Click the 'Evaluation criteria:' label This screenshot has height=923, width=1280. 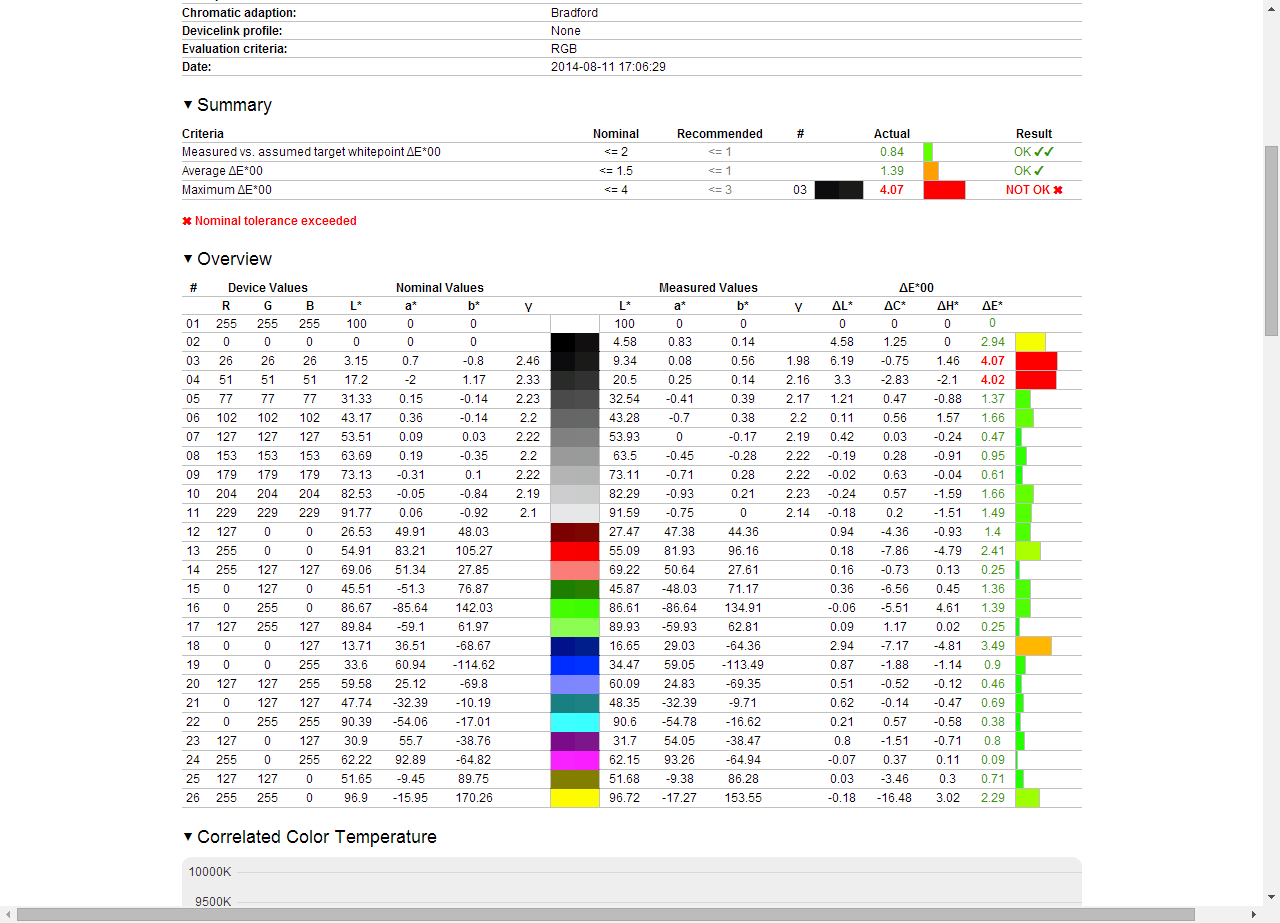234,49
